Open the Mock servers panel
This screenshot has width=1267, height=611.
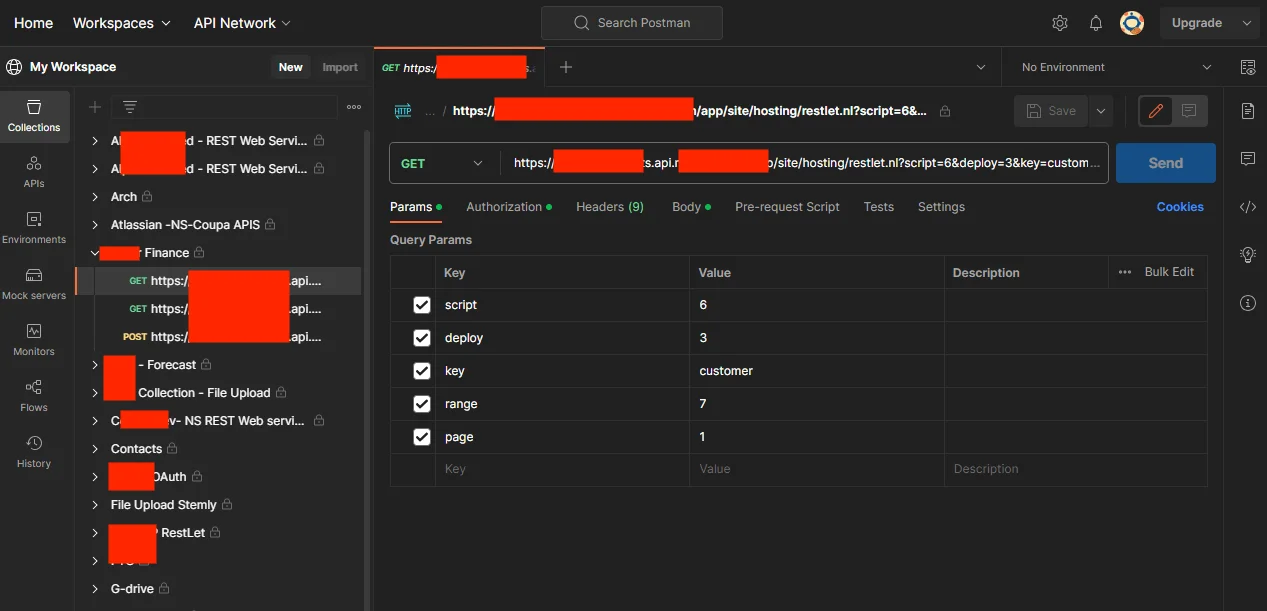tap(34, 284)
